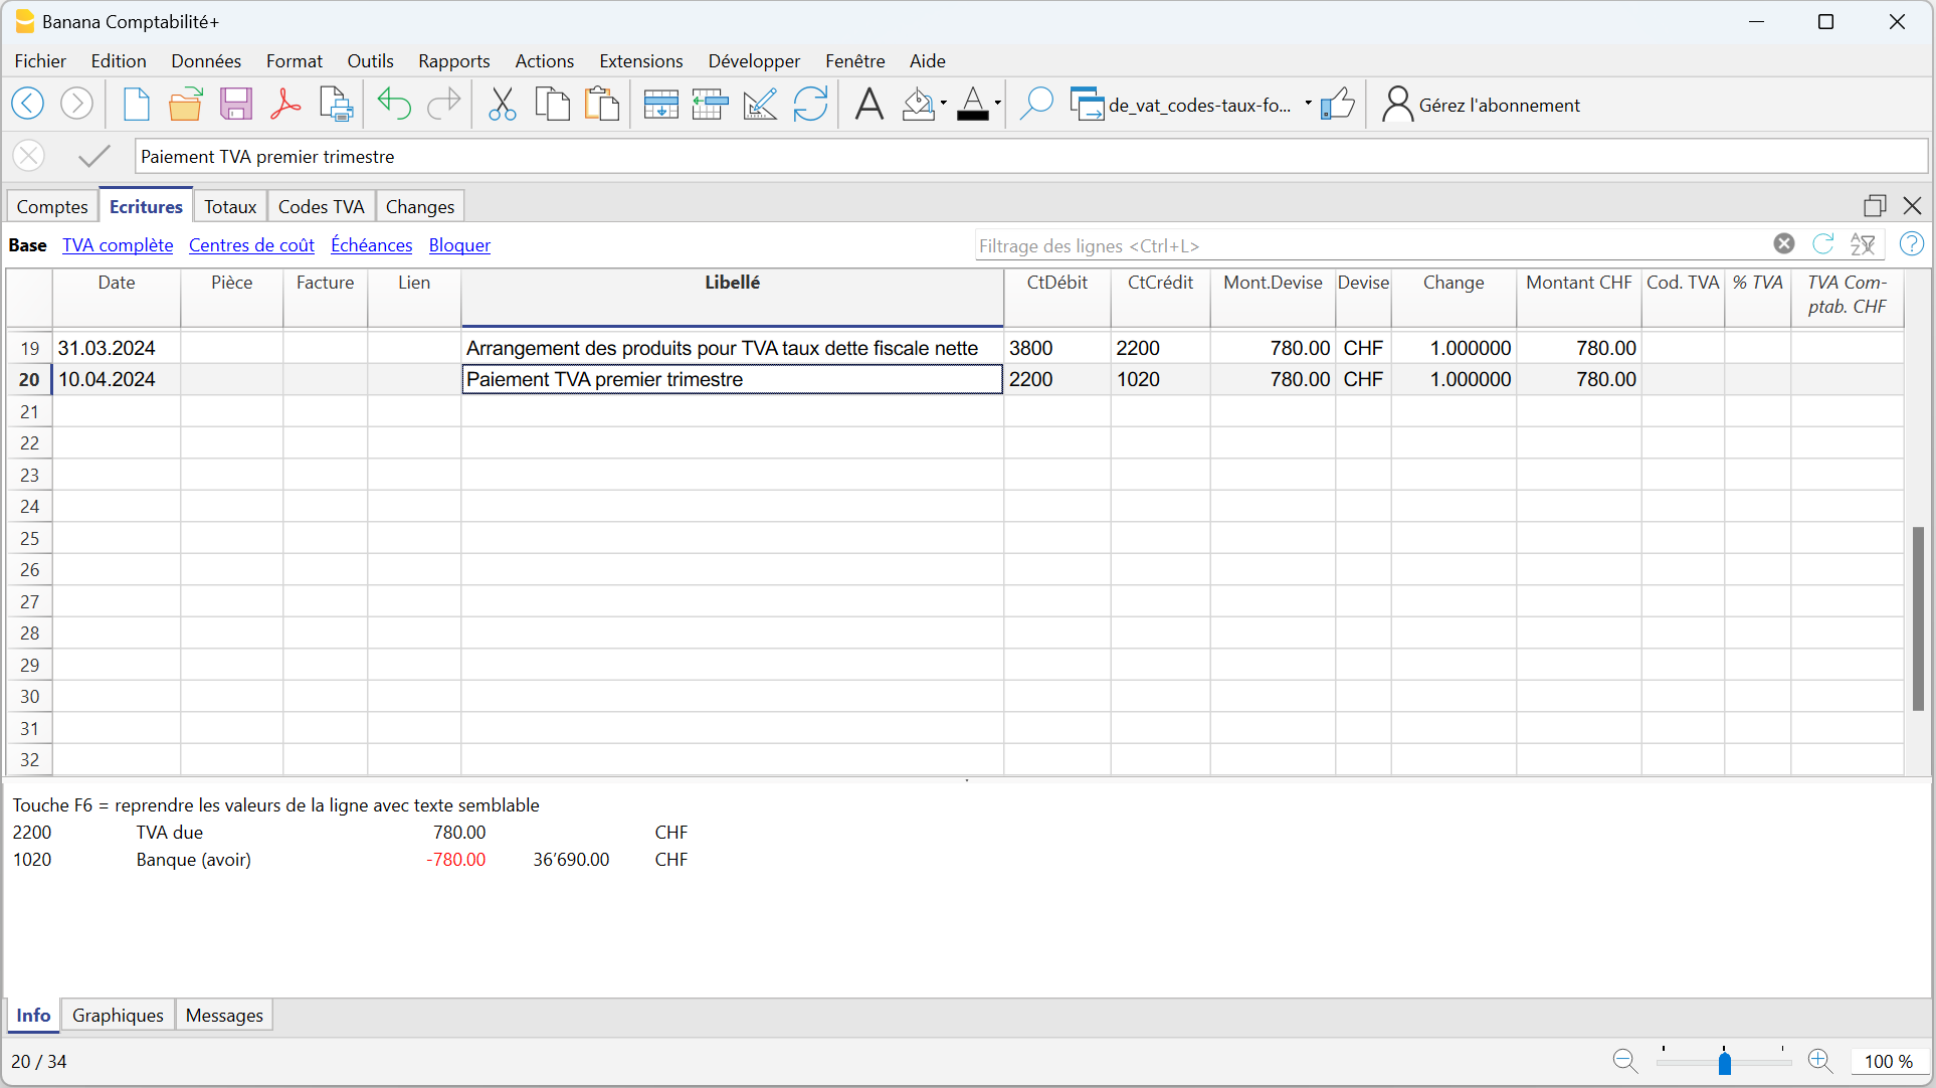Screen dimensions: 1936x1088
Task: Click the Paste clipboard icon
Action: (602, 104)
